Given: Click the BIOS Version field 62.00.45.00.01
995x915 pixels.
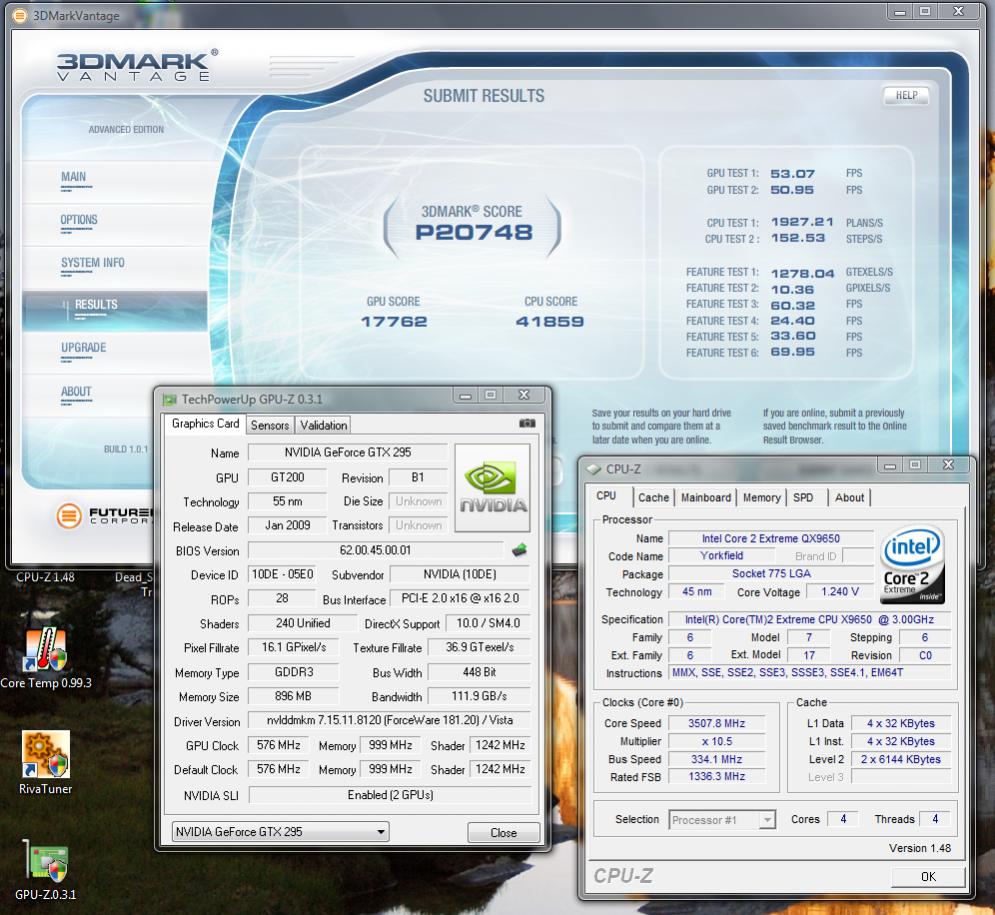Looking at the screenshot, I should click(x=375, y=550).
